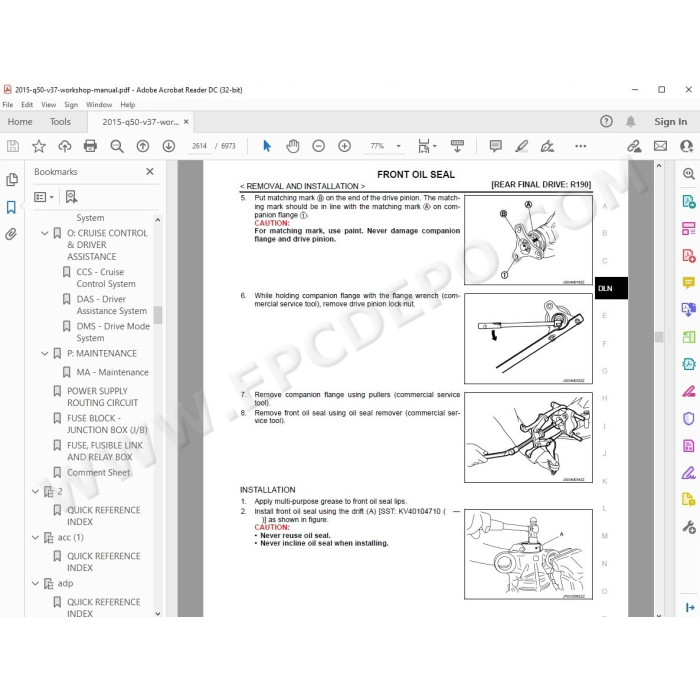Open the Window menu
The width and height of the screenshot is (700, 700).
[x=99, y=104]
